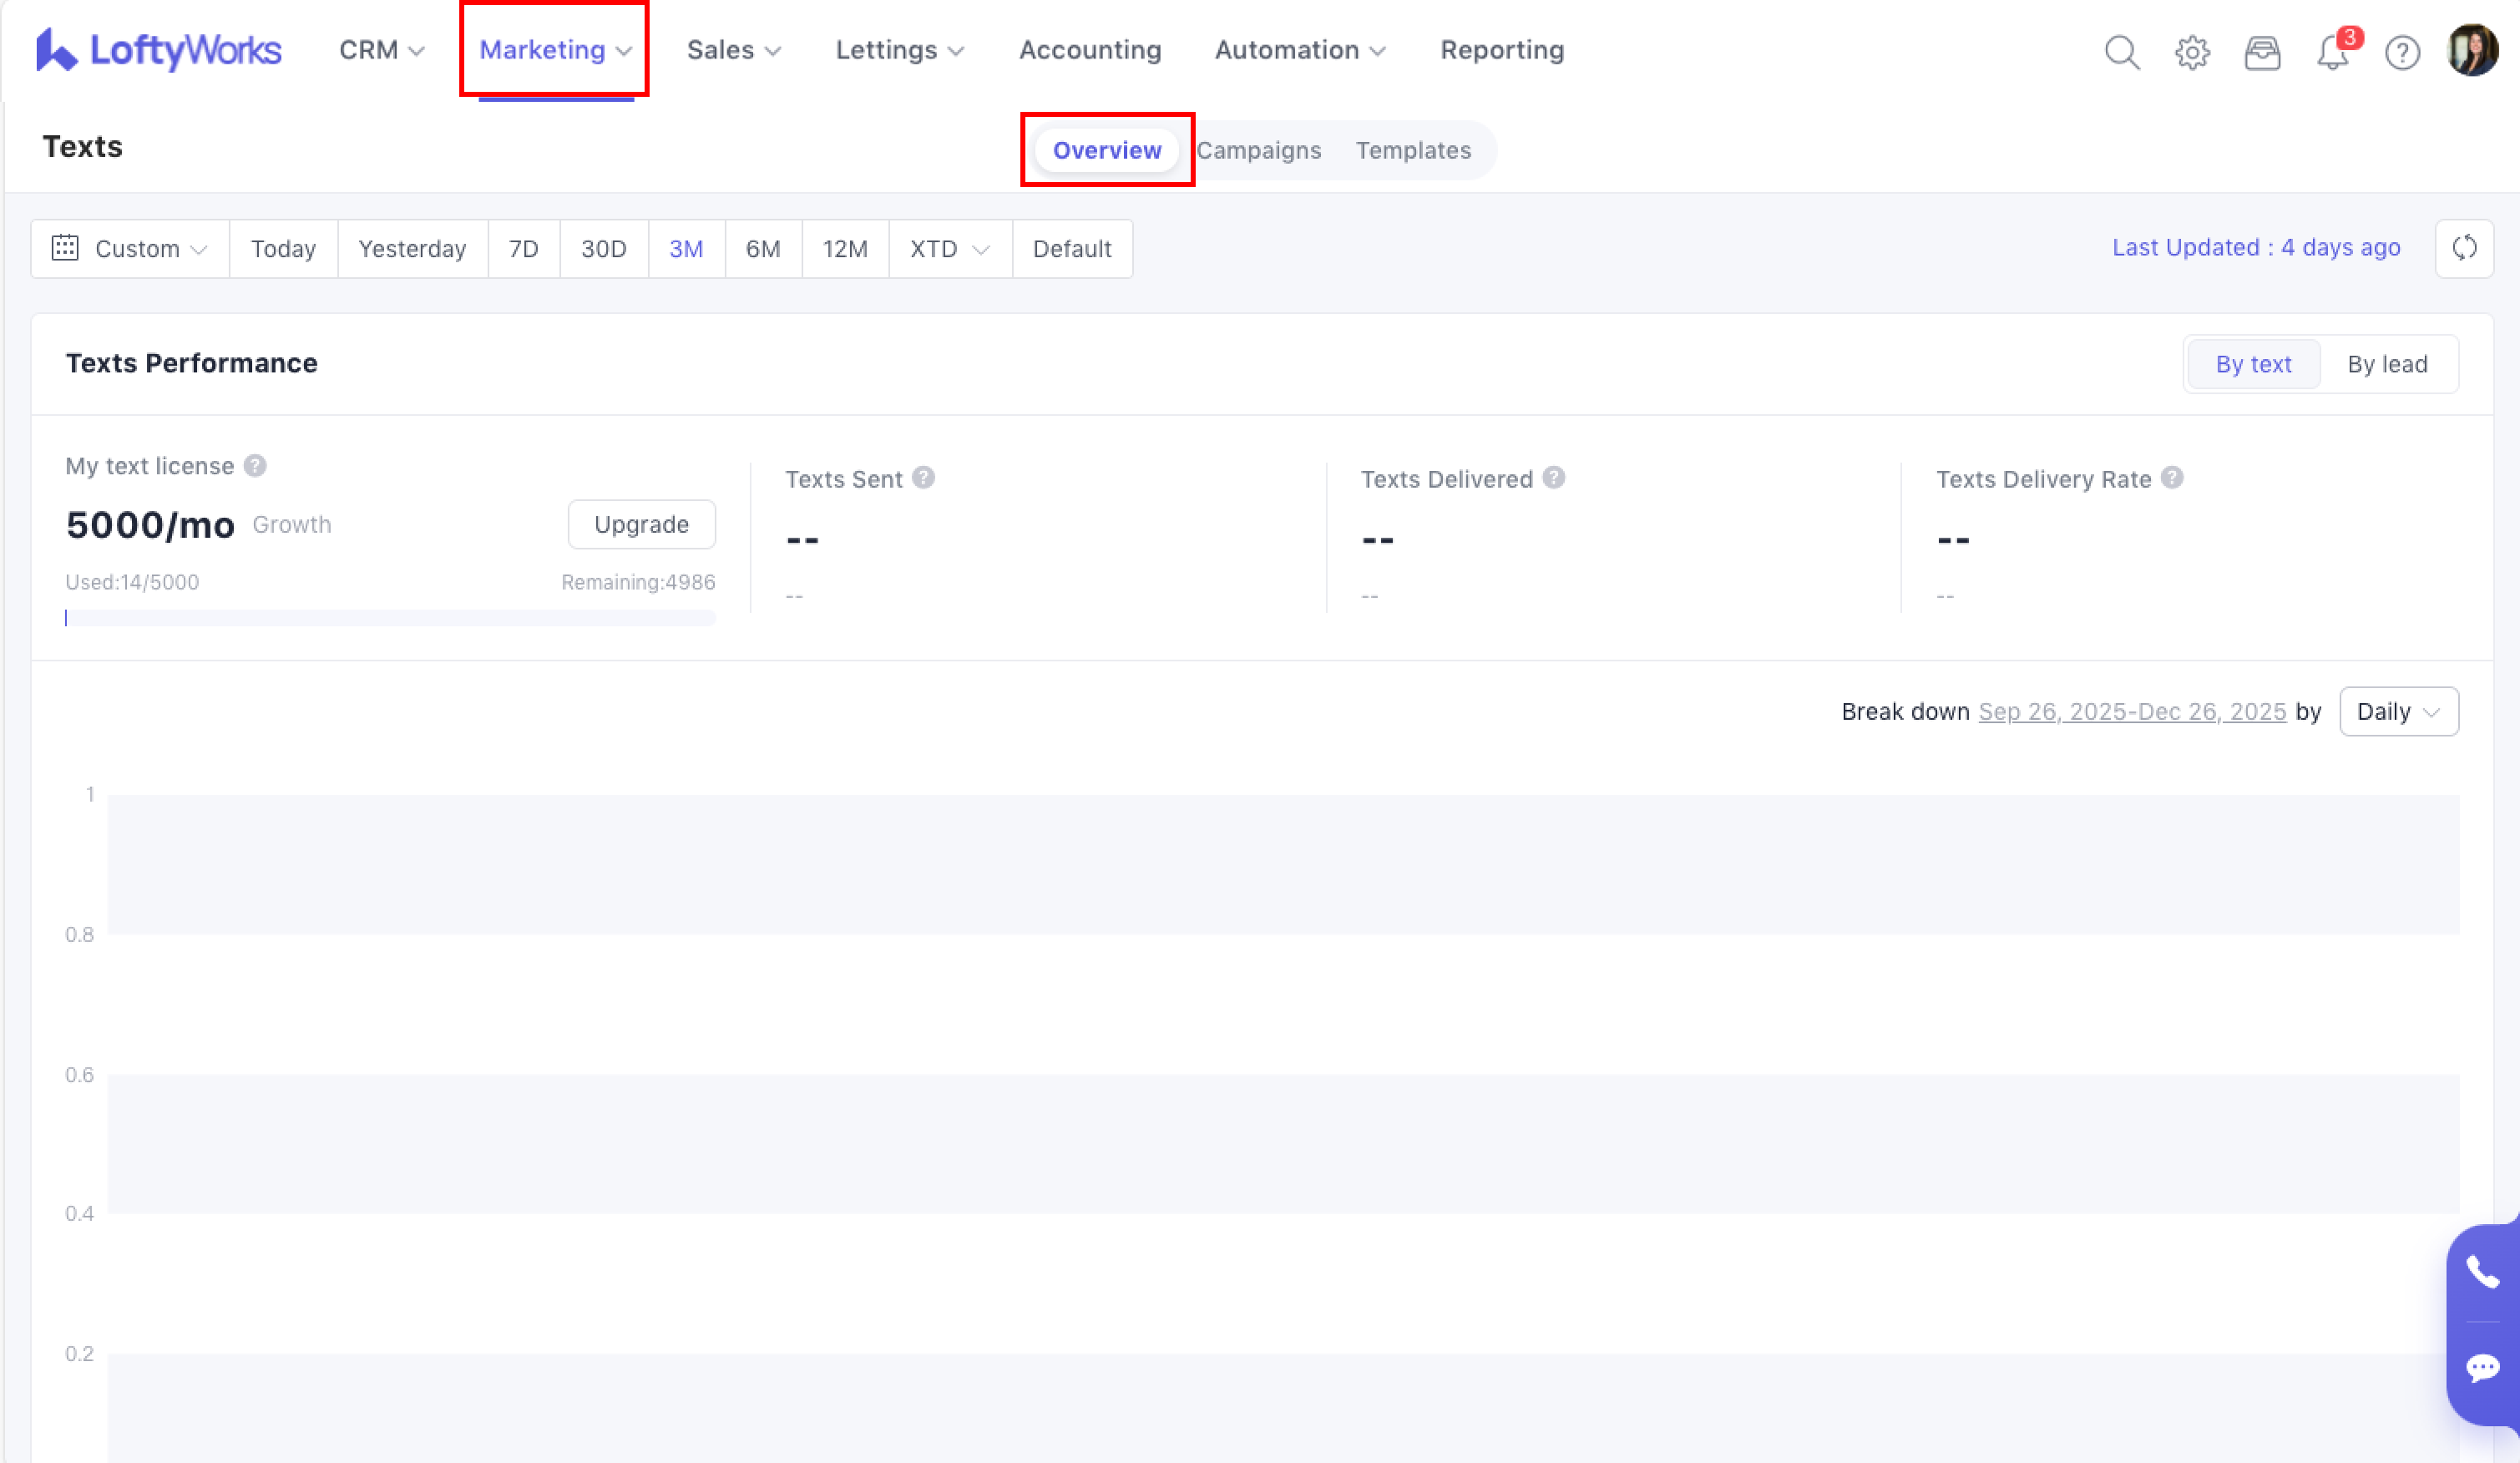2520x1463 pixels.
Task: Open the help question mark icon
Action: tap(2402, 52)
